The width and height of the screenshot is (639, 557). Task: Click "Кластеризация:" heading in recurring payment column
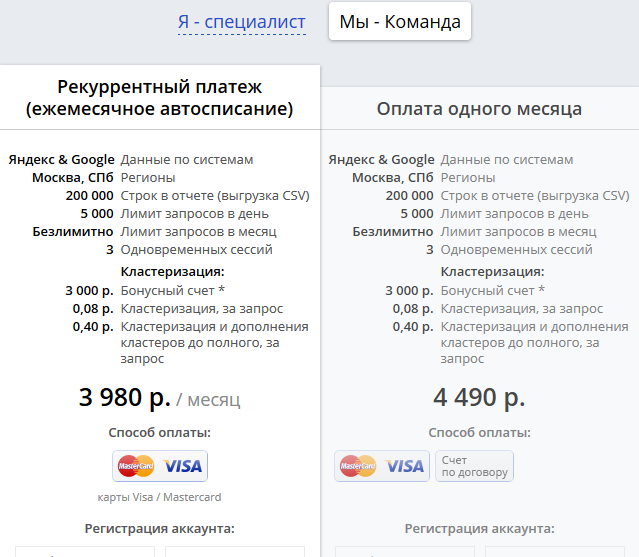point(173,272)
